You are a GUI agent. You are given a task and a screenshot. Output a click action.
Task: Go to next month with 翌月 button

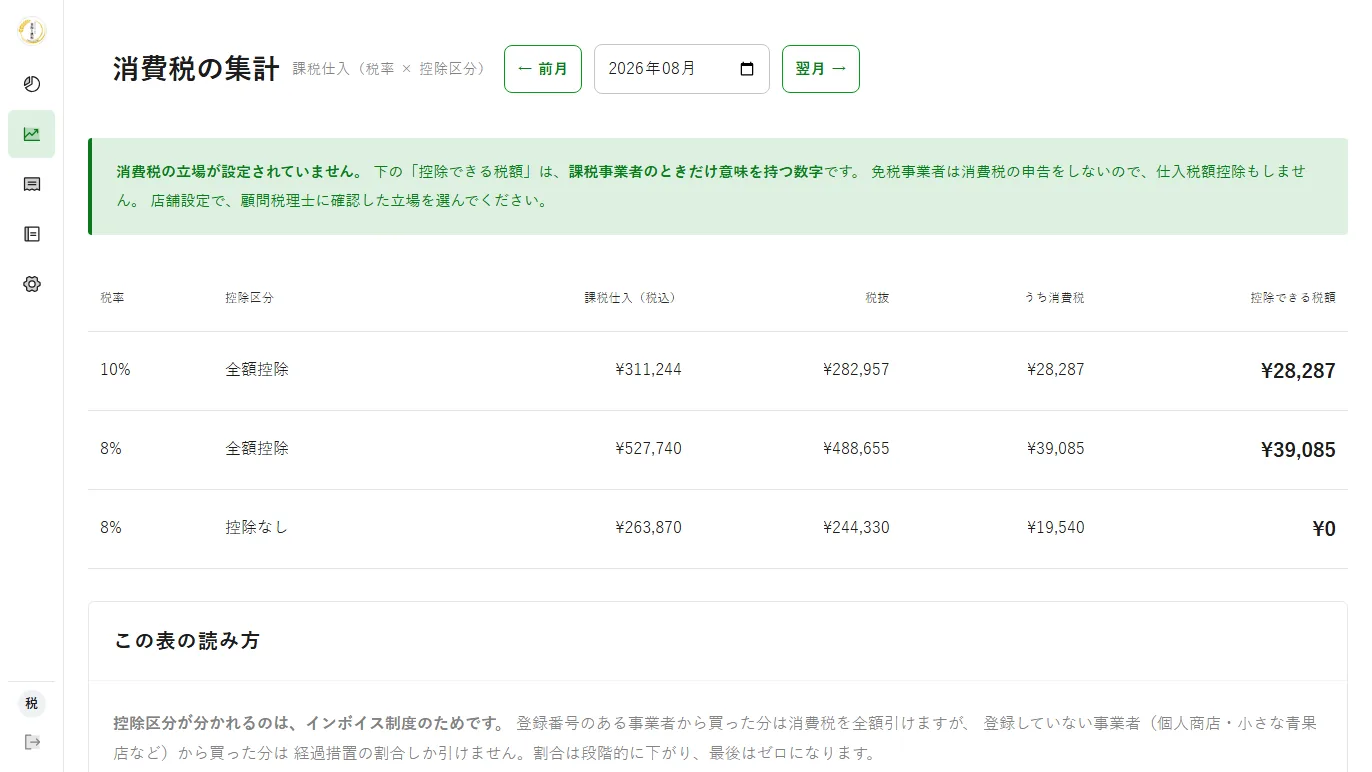[x=821, y=69]
